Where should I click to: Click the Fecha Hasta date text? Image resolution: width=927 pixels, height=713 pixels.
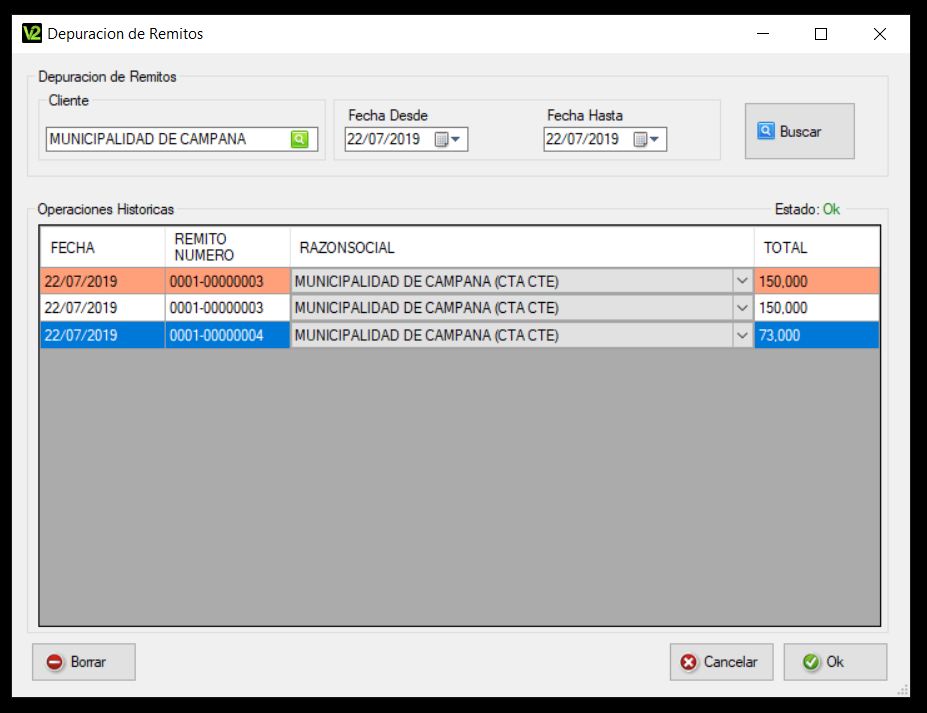click(x=582, y=139)
